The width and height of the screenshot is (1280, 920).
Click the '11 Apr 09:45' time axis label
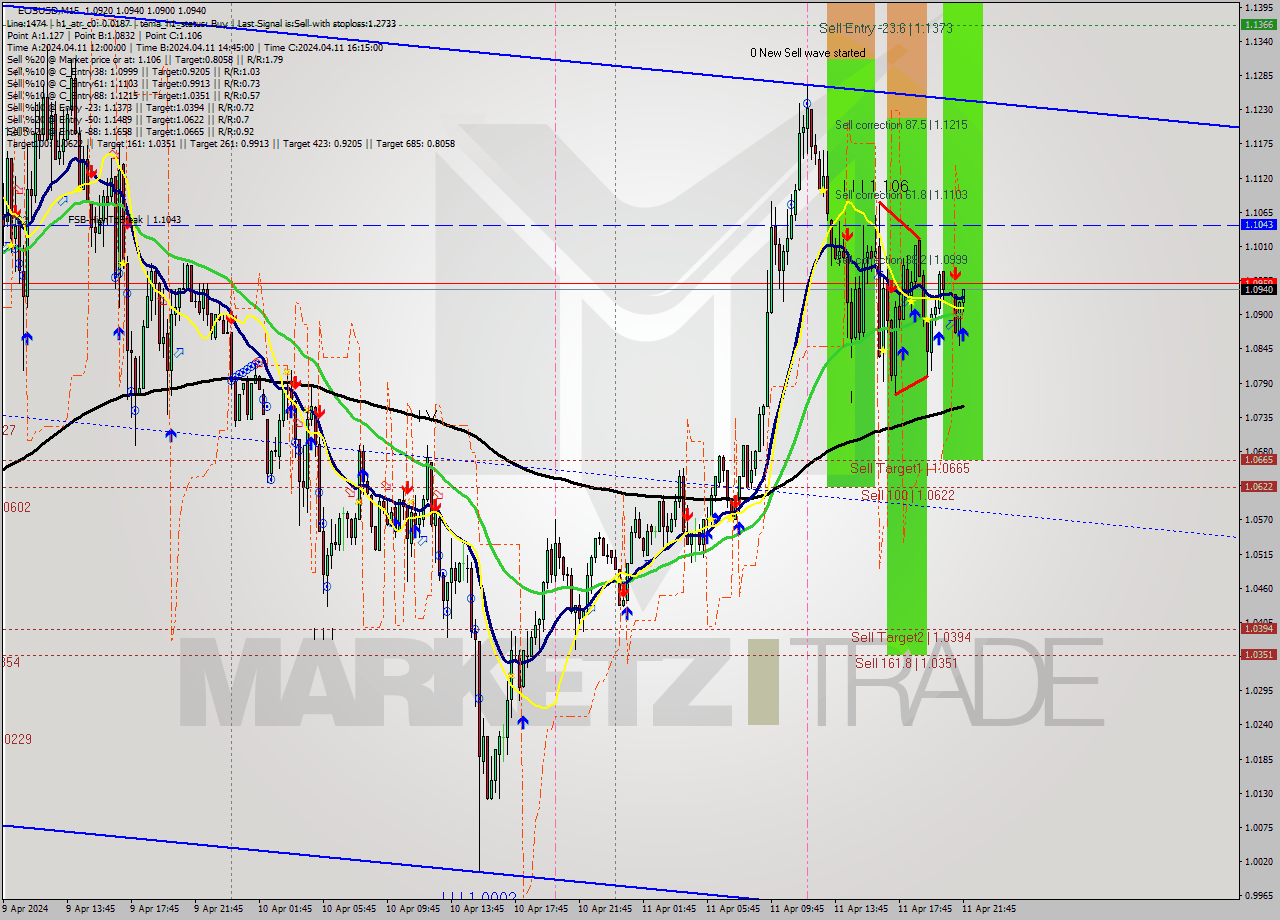pos(799,909)
